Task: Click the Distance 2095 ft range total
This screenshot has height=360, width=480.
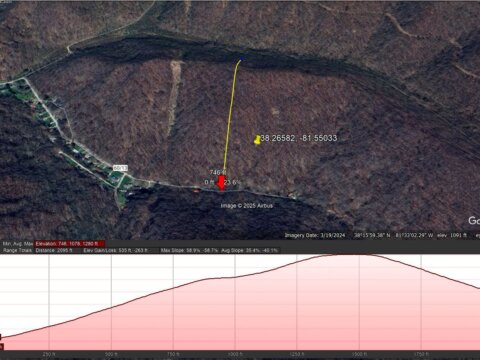Action: coord(54,250)
